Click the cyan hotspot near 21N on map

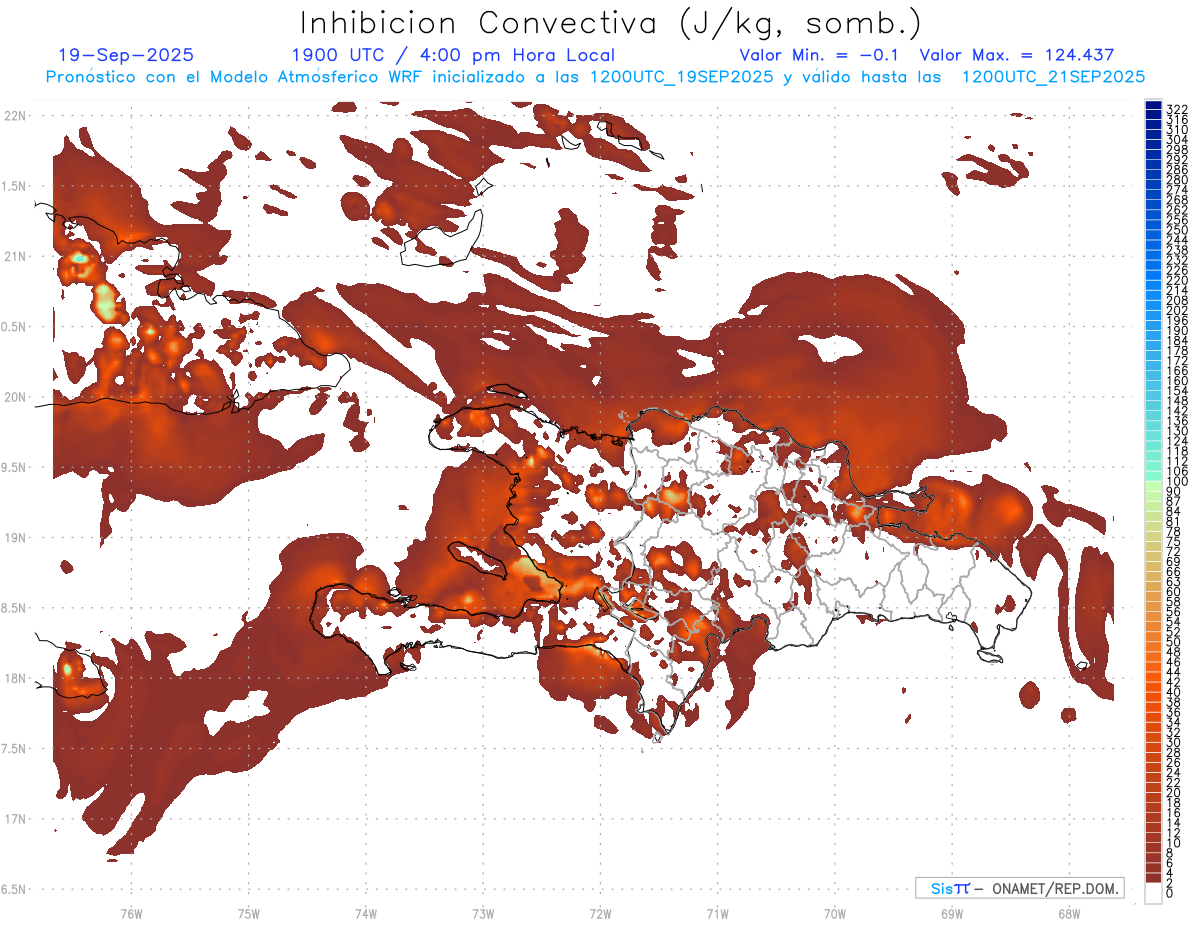point(79,260)
